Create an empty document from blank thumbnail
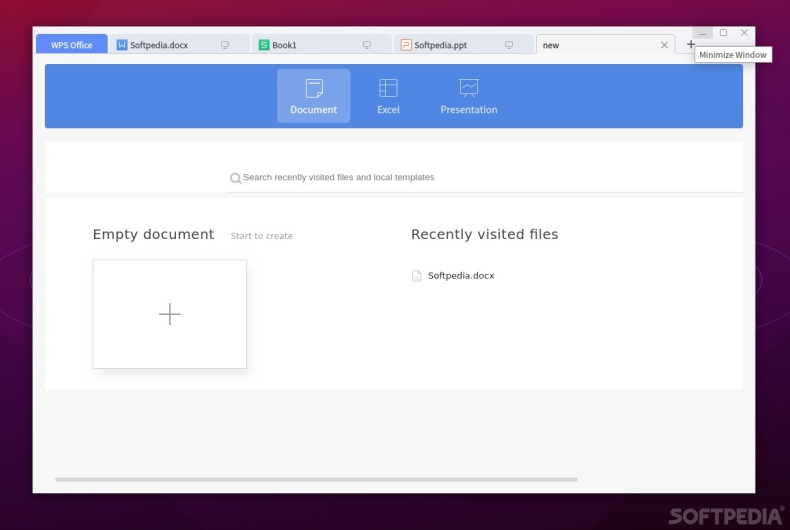The image size is (790, 530). [x=170, y=314]
